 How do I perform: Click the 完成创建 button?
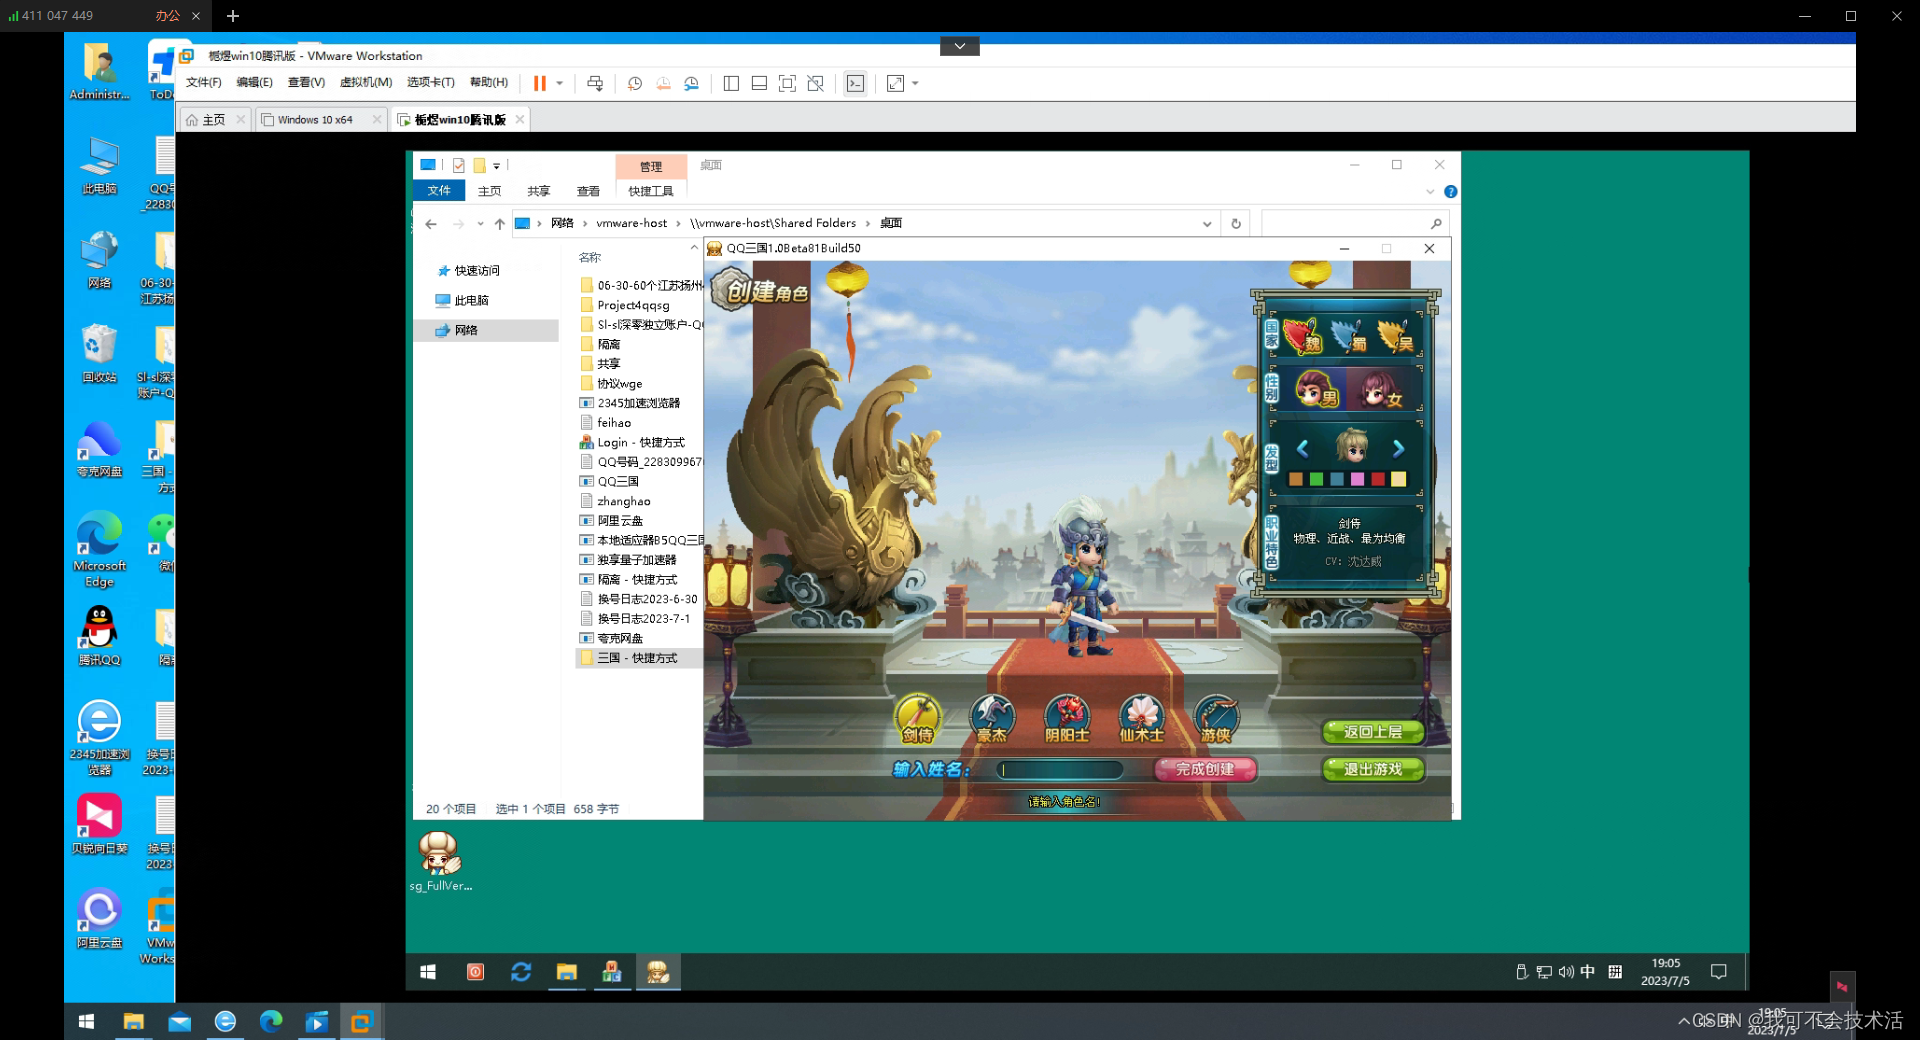(x=1206, y=769)
